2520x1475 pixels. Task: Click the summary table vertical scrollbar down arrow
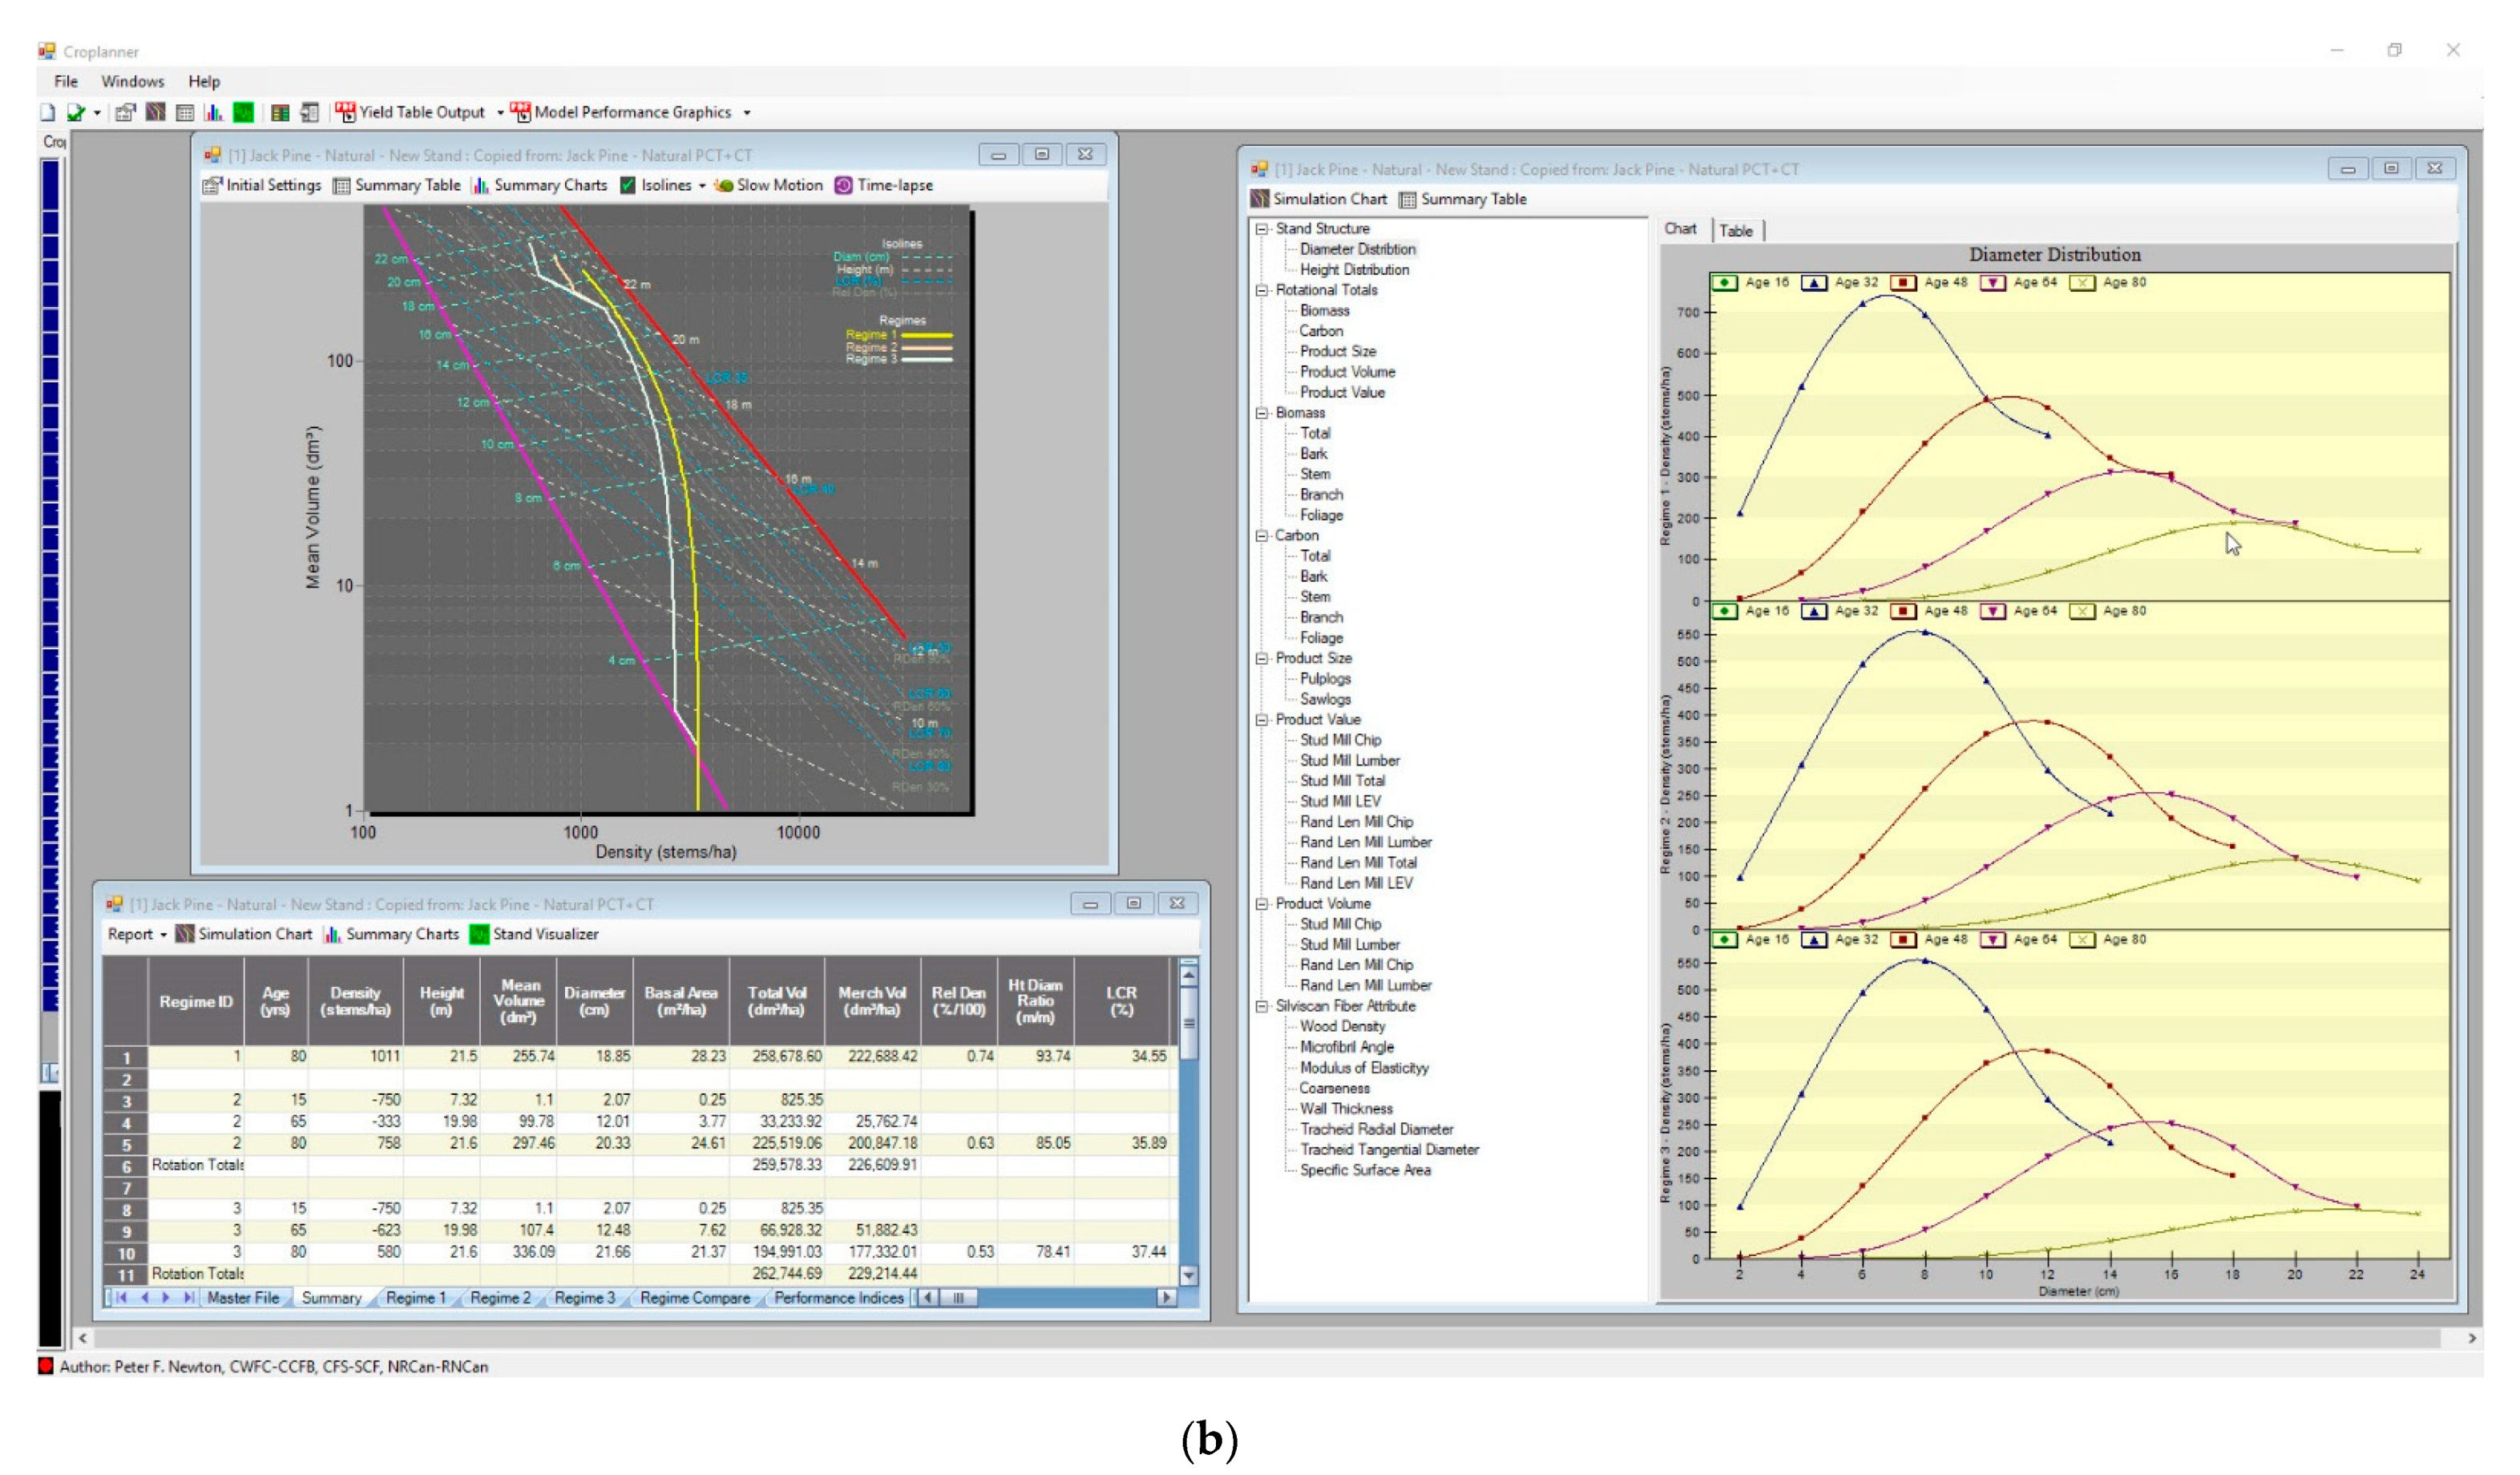(1189, 1275)
